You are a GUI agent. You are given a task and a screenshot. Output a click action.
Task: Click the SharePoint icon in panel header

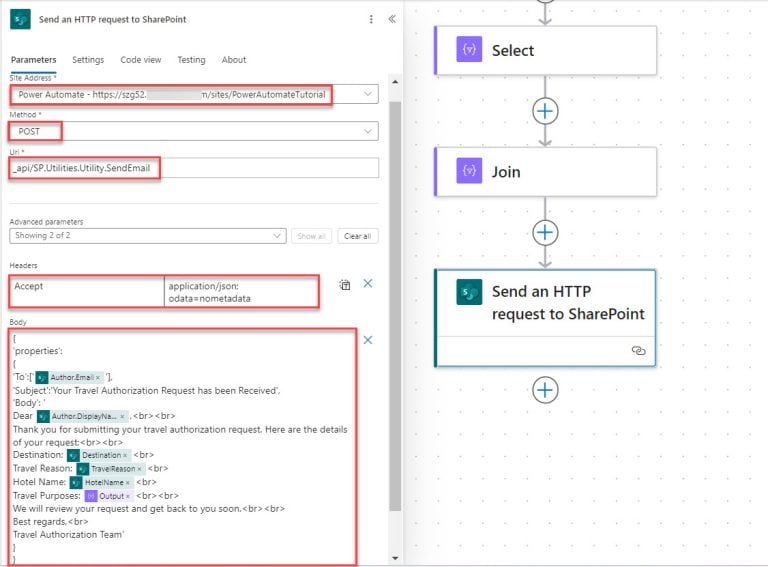[x=20, y=20]
